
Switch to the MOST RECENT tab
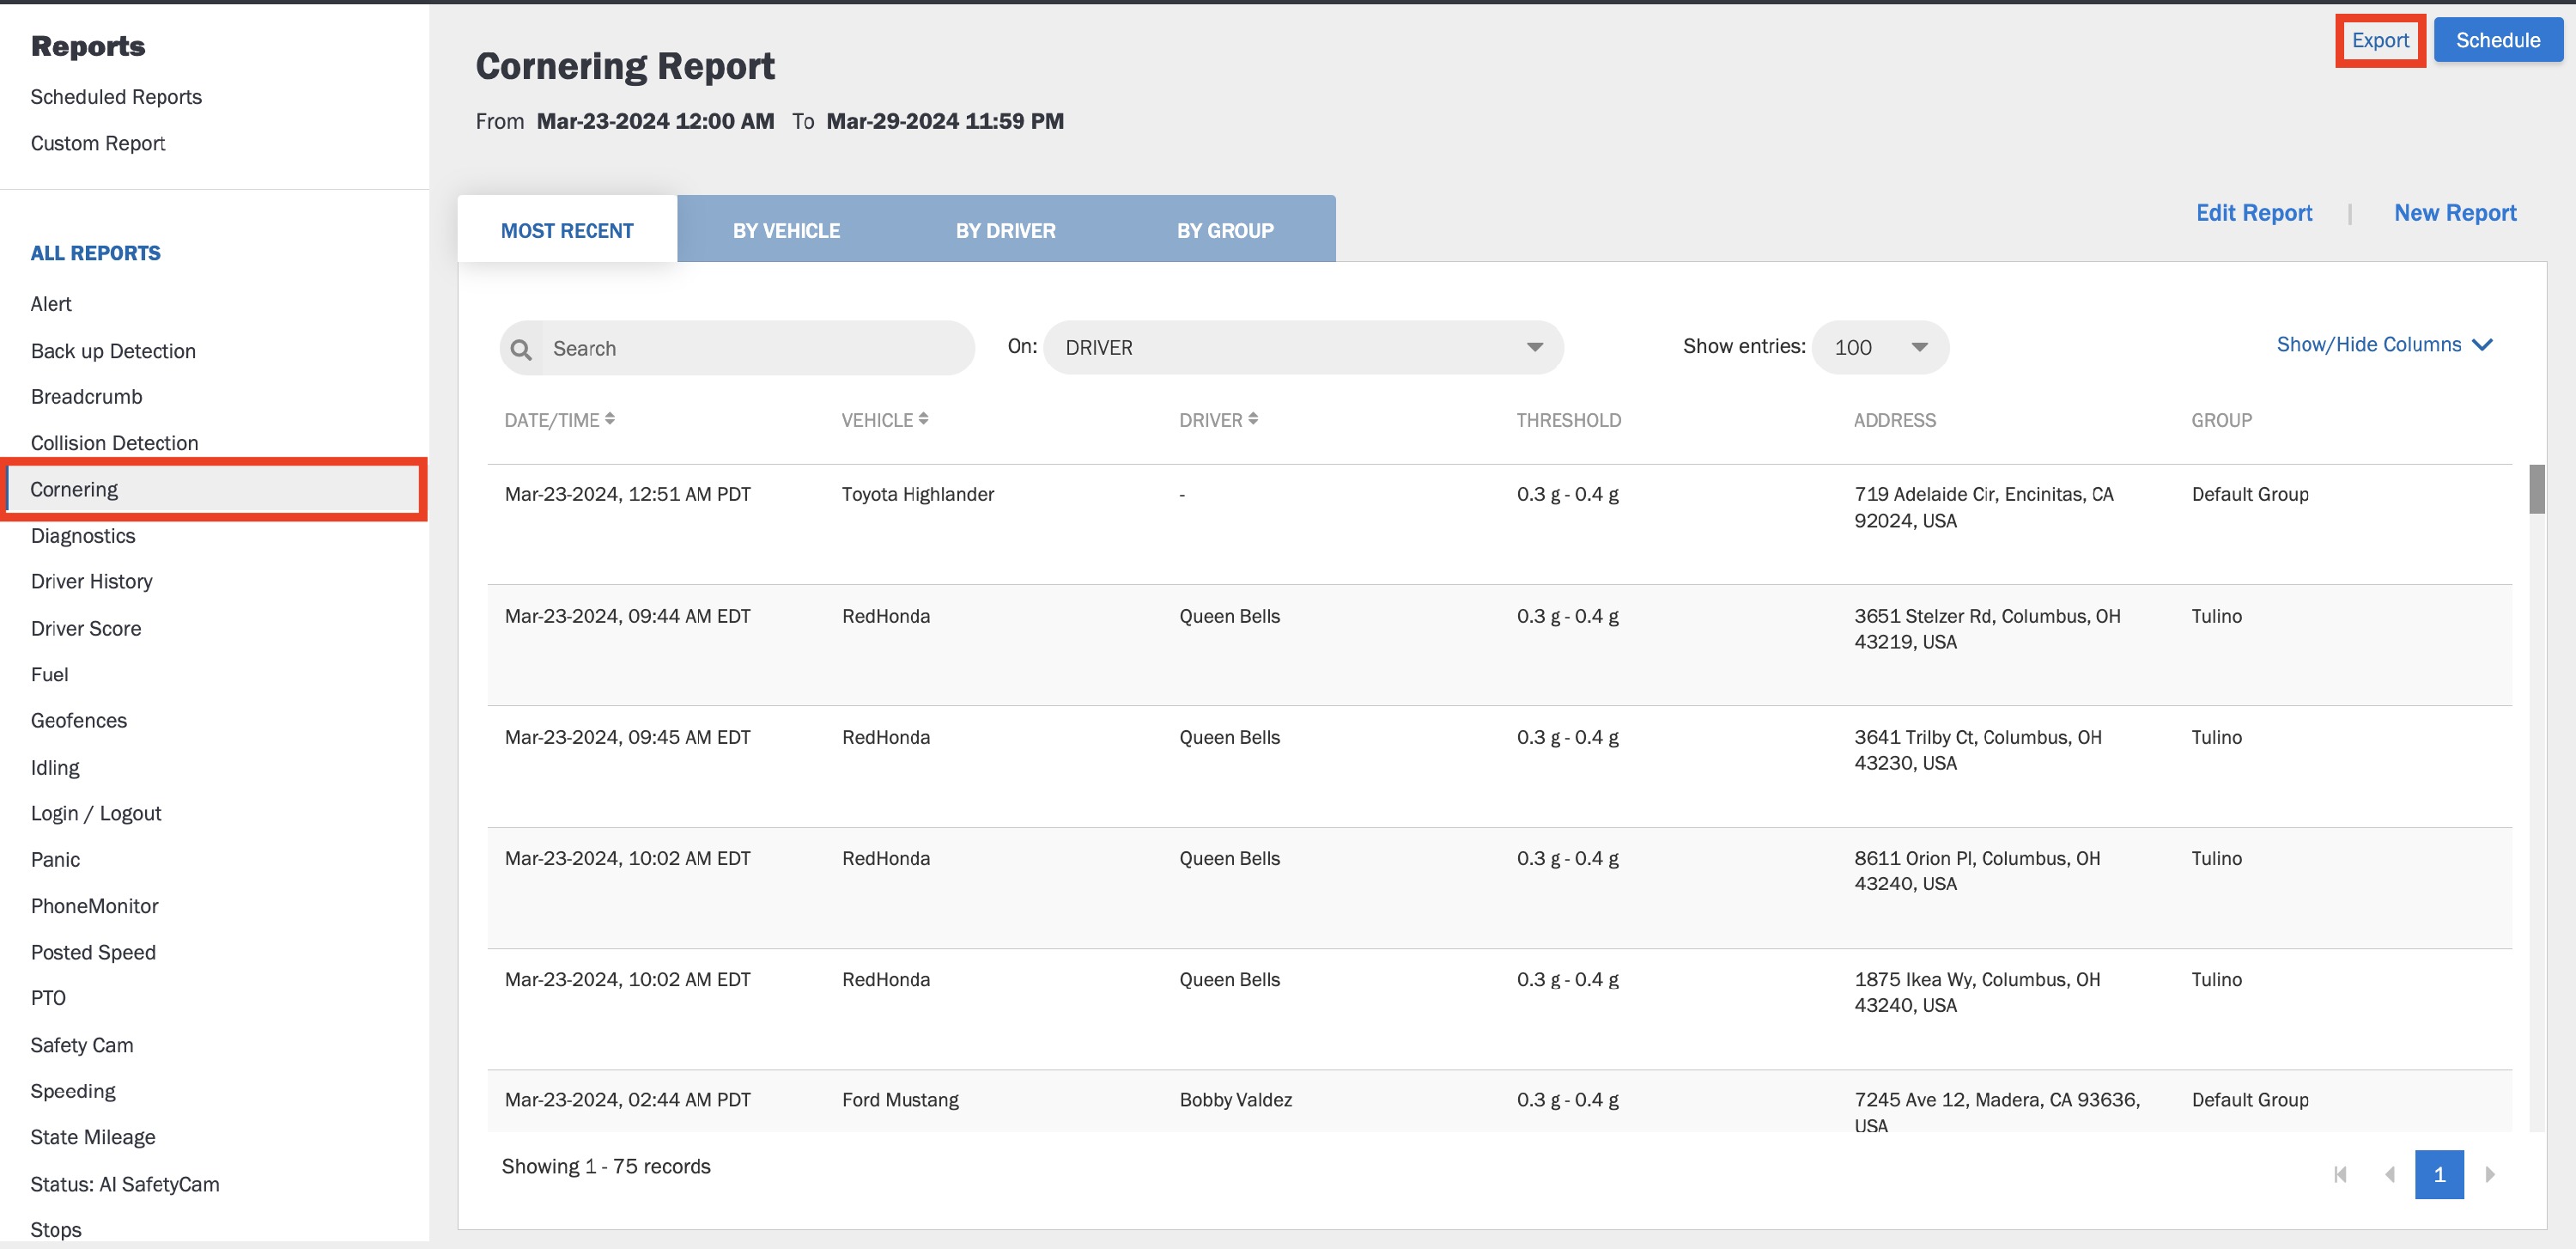pos(567,230)
